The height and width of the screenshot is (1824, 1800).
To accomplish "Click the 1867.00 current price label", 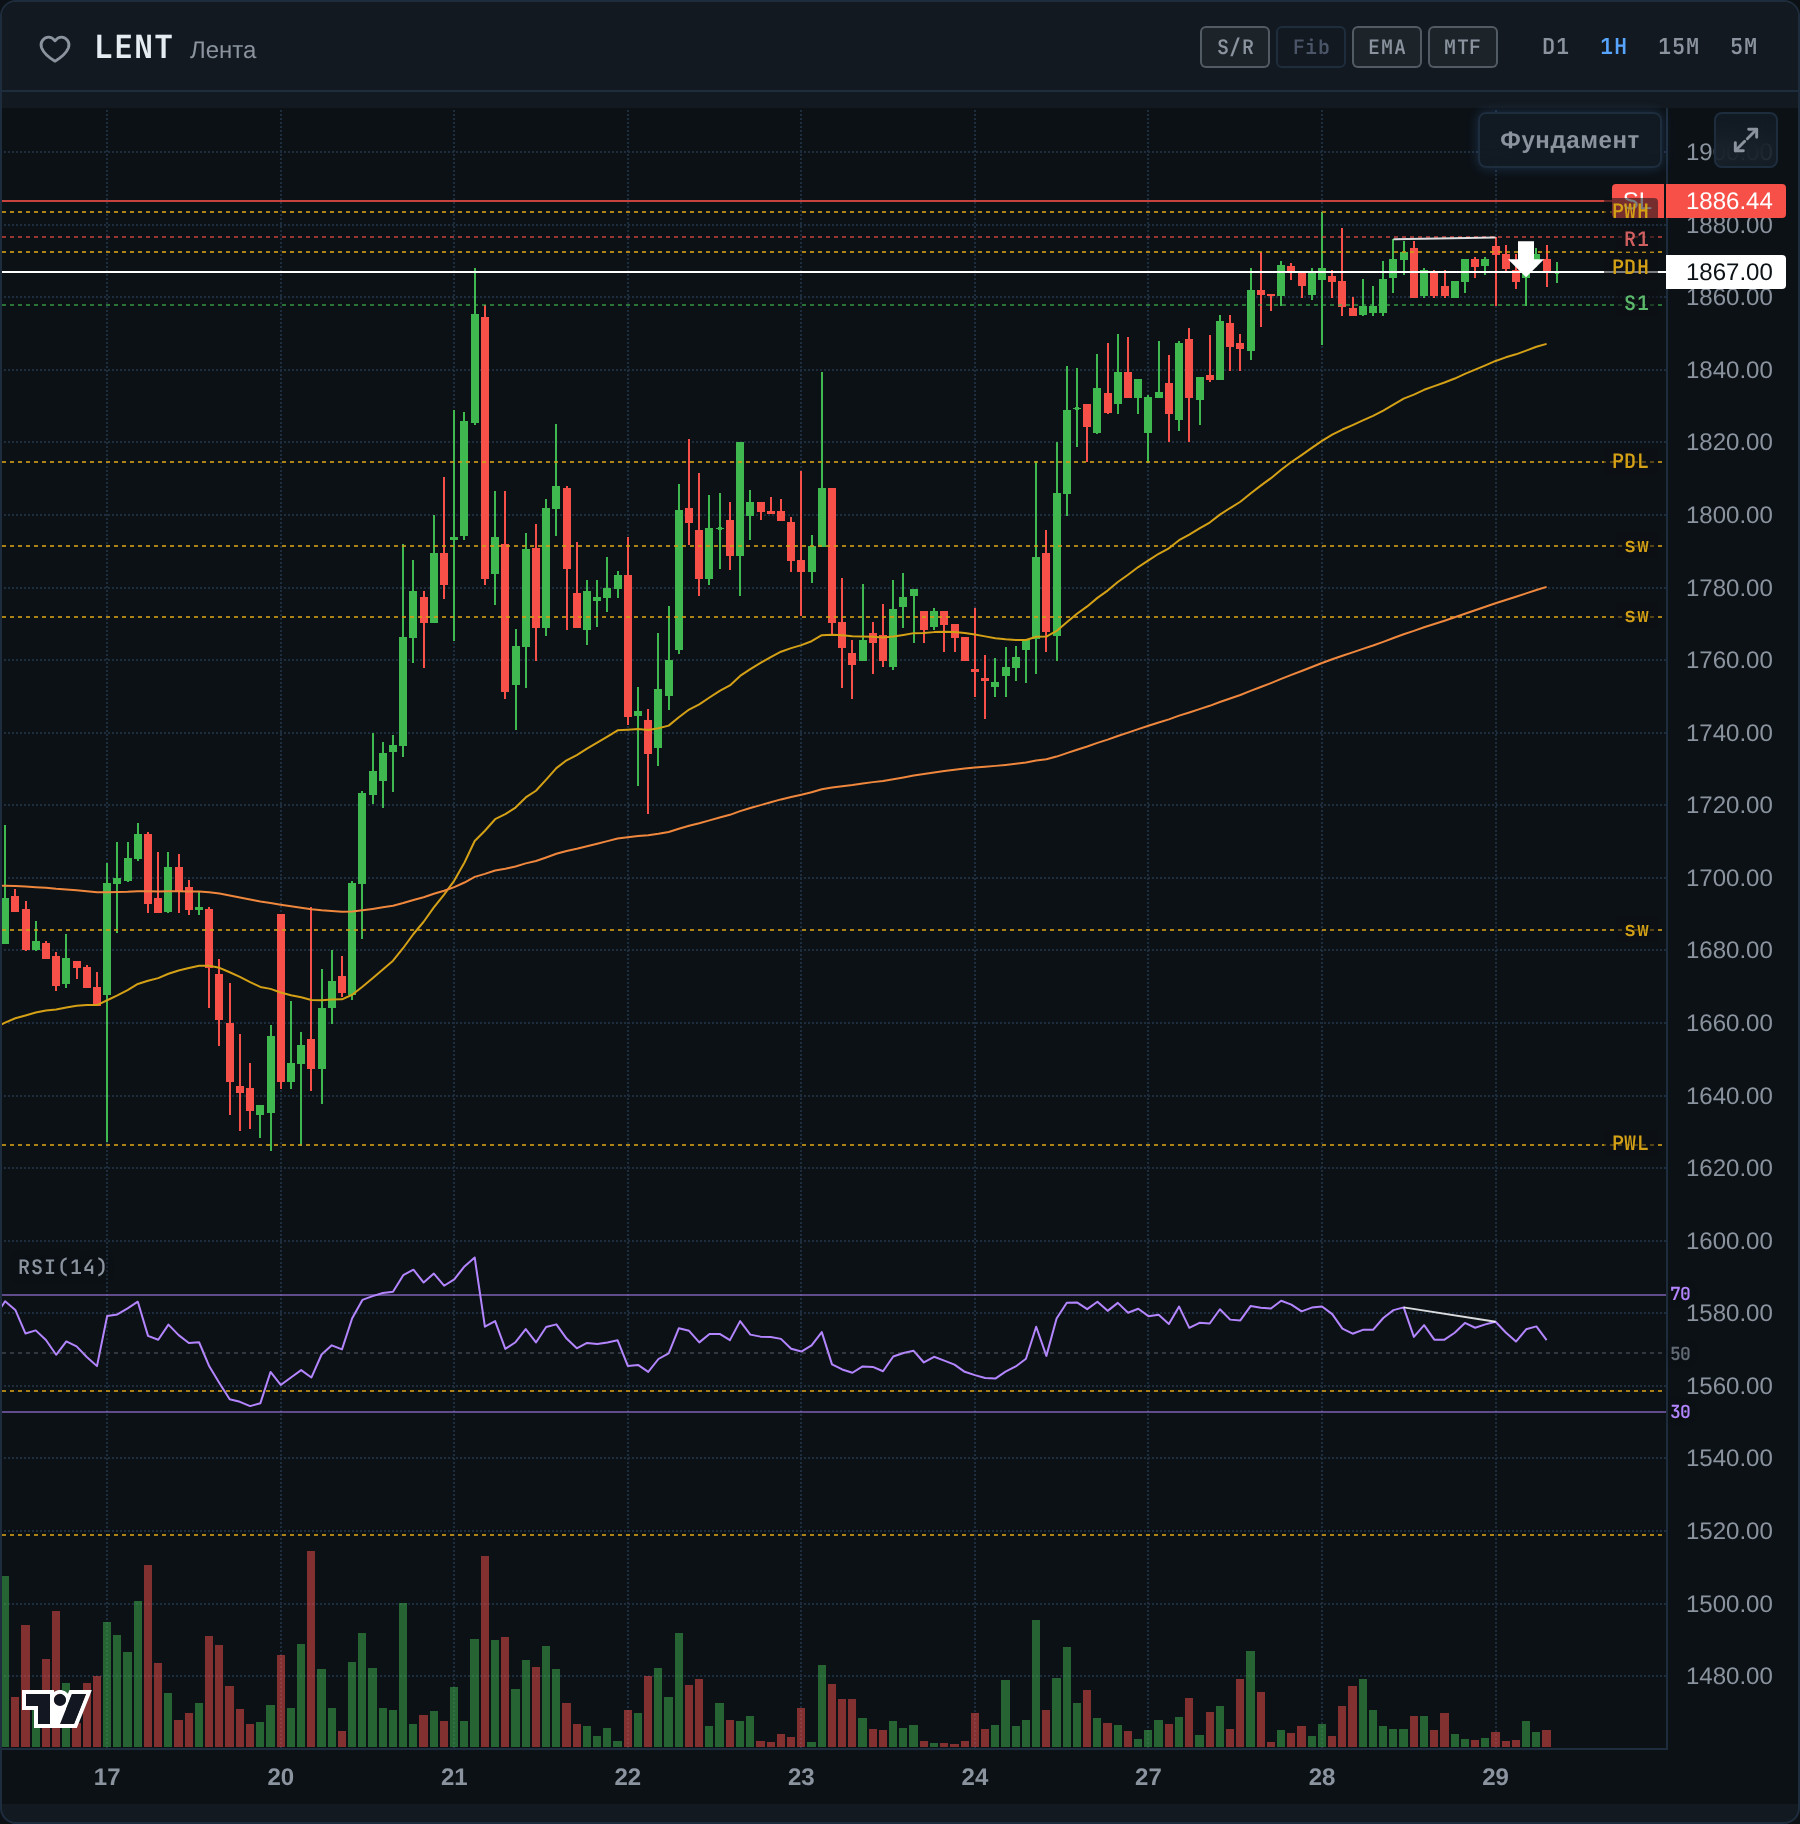I will (x=1728, y=272).
